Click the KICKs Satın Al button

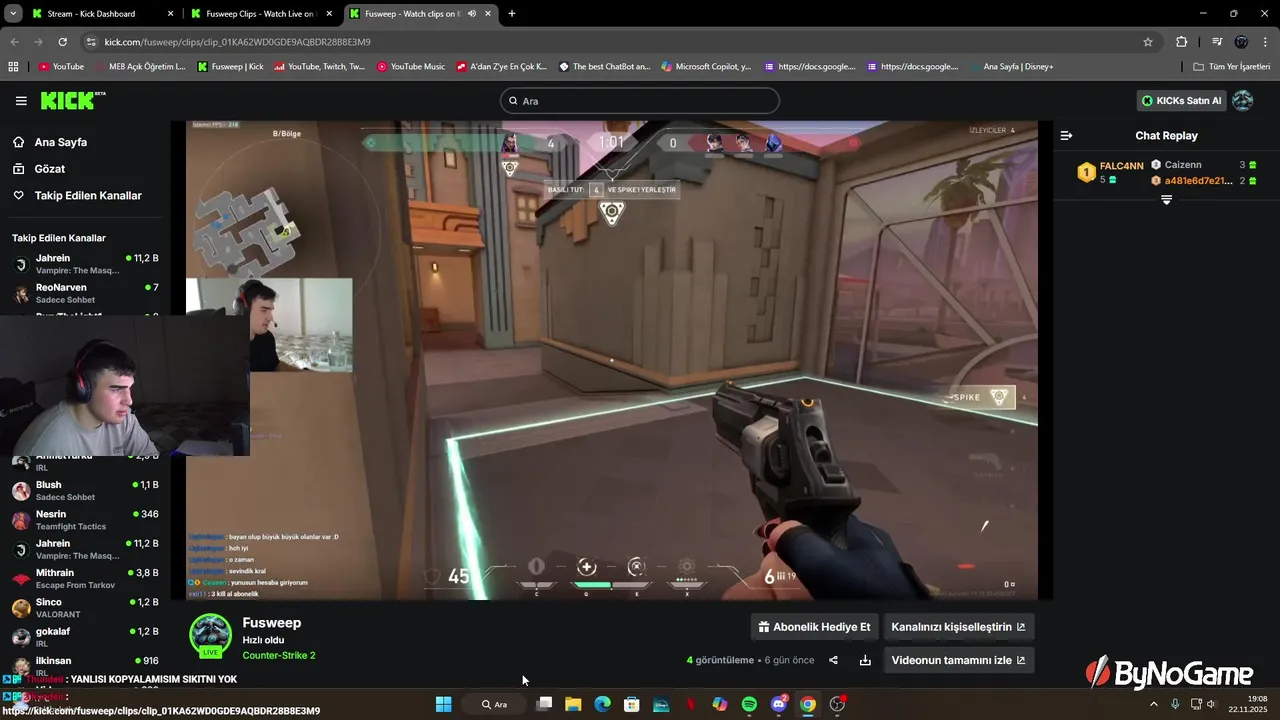(1182, 101)
